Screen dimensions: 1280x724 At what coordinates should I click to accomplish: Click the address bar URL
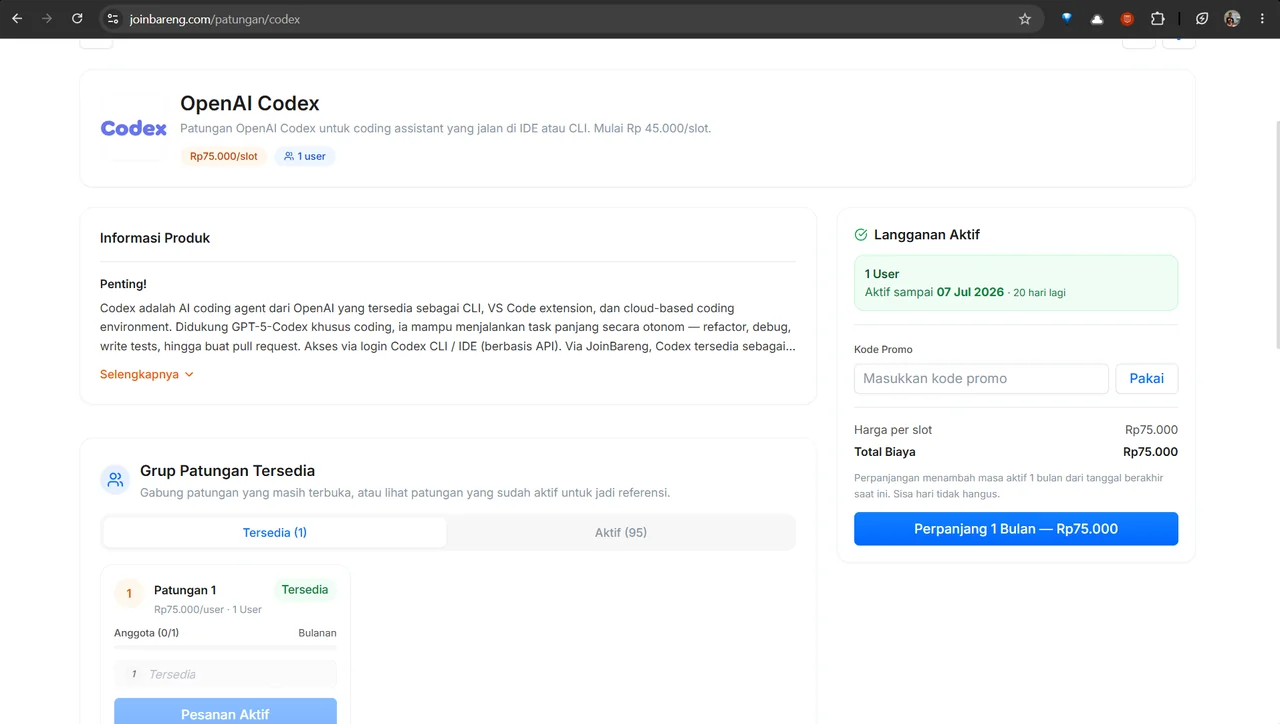pos(215,19)
